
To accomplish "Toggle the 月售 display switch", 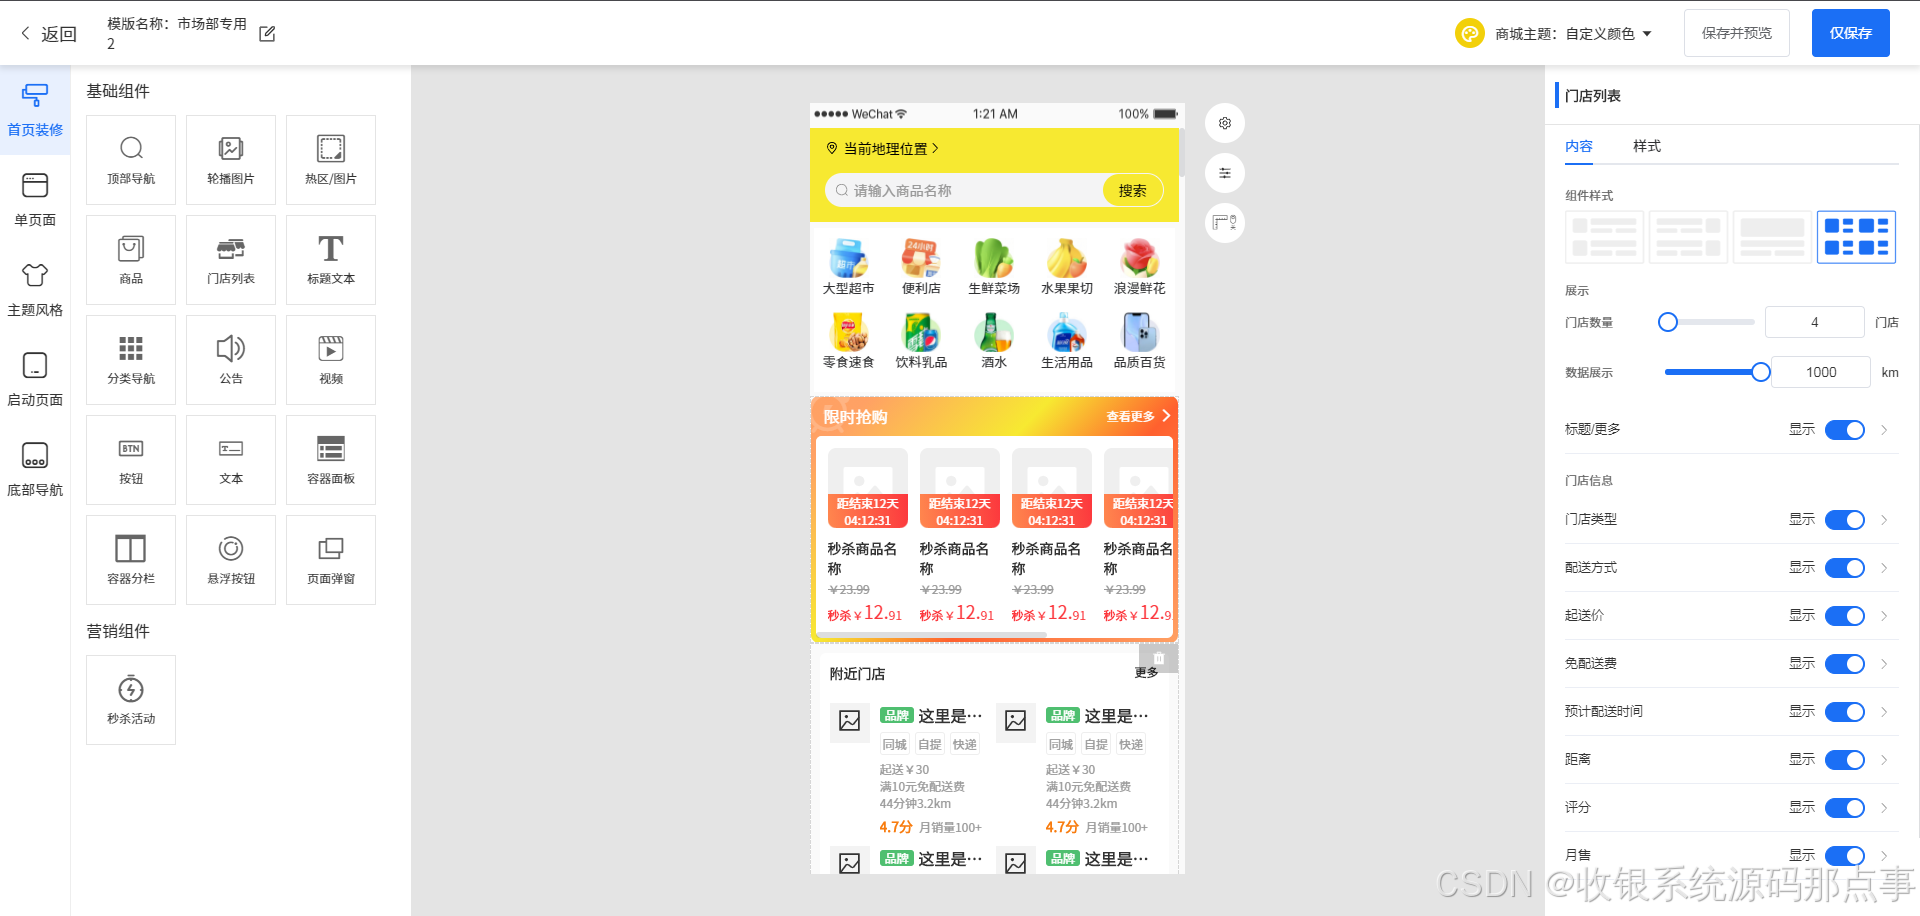I will coord(1845,856).
